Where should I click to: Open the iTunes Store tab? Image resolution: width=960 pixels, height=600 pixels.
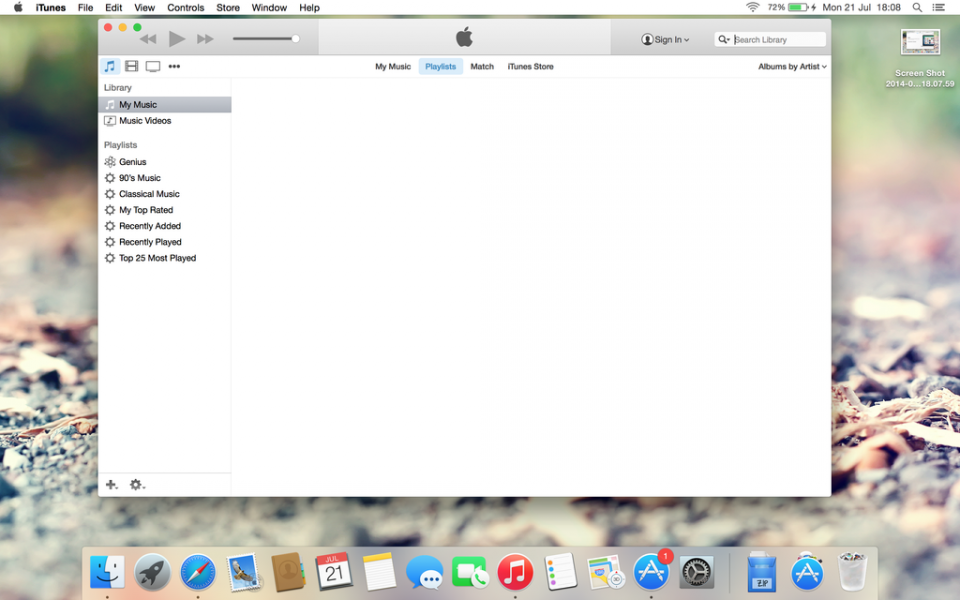pyautogui.click(x=530, y=67)
